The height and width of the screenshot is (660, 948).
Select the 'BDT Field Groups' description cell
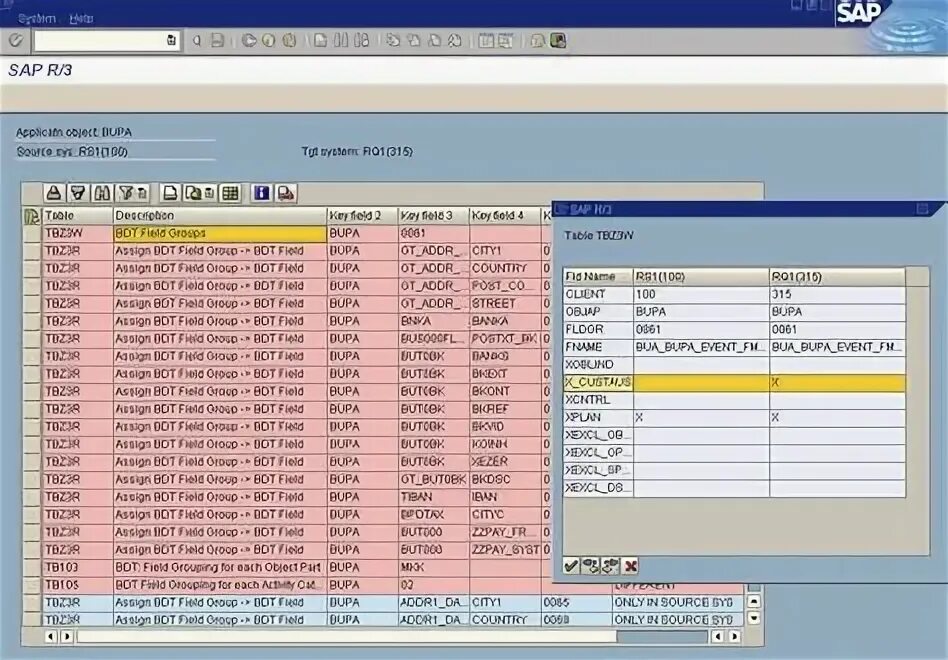click(x=219, y=233)
